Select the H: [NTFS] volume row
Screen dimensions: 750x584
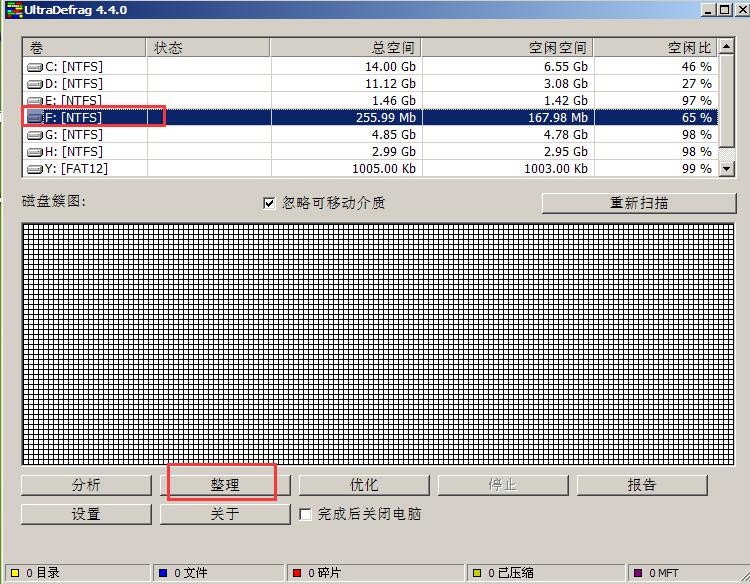coord(370,152)
